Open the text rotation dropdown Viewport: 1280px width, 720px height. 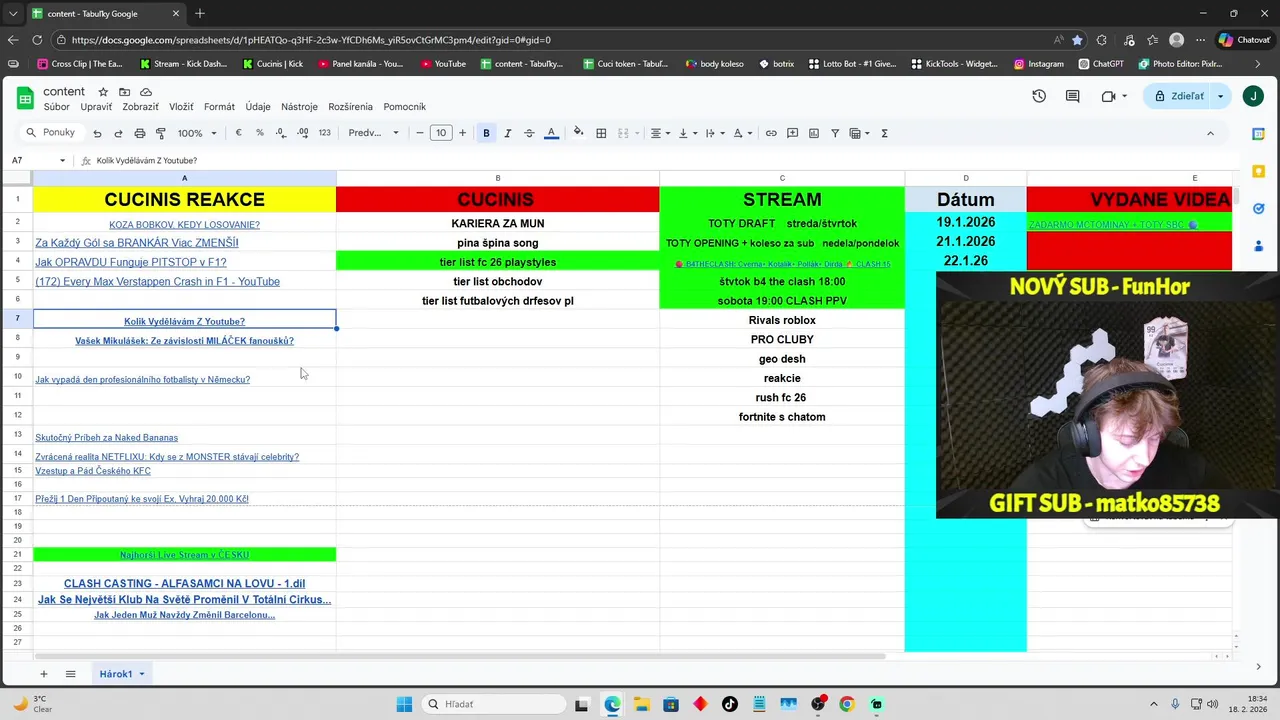click(742, 133)
